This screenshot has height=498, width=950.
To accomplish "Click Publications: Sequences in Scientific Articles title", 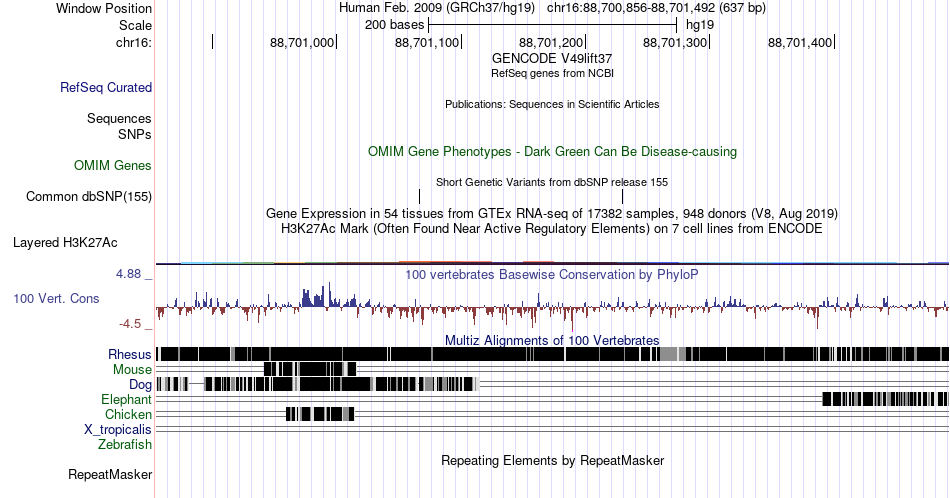I will (x=552, y=104).
